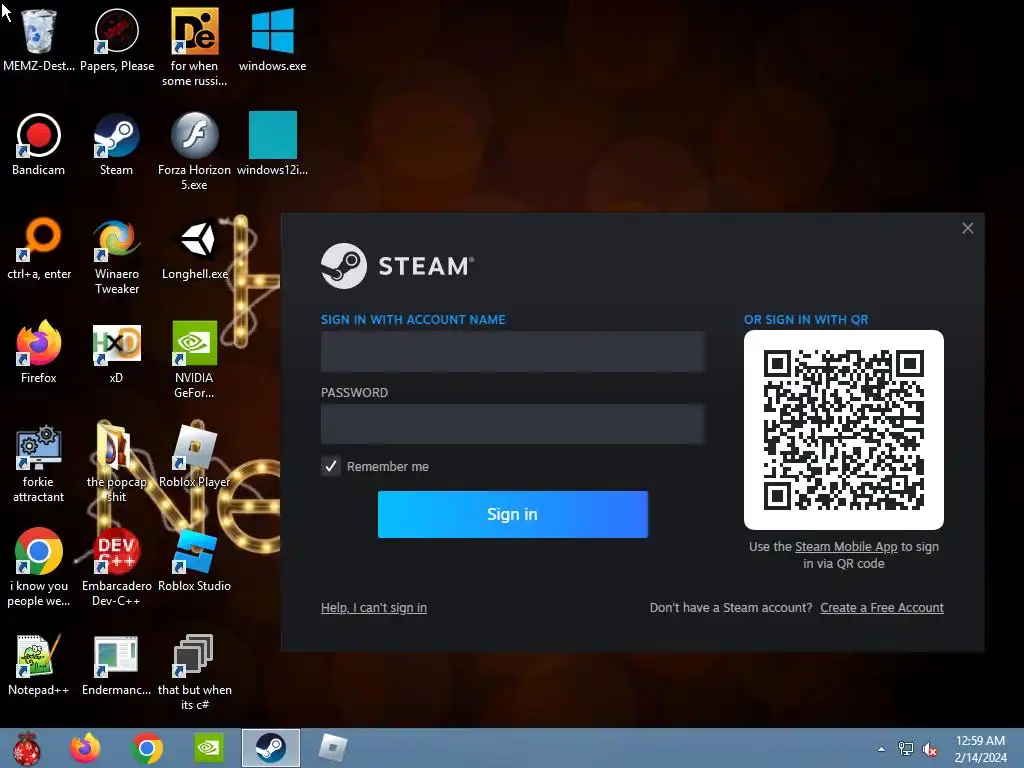
Task: Switch to Firefox in the taskbar
Action: (86, 748)
